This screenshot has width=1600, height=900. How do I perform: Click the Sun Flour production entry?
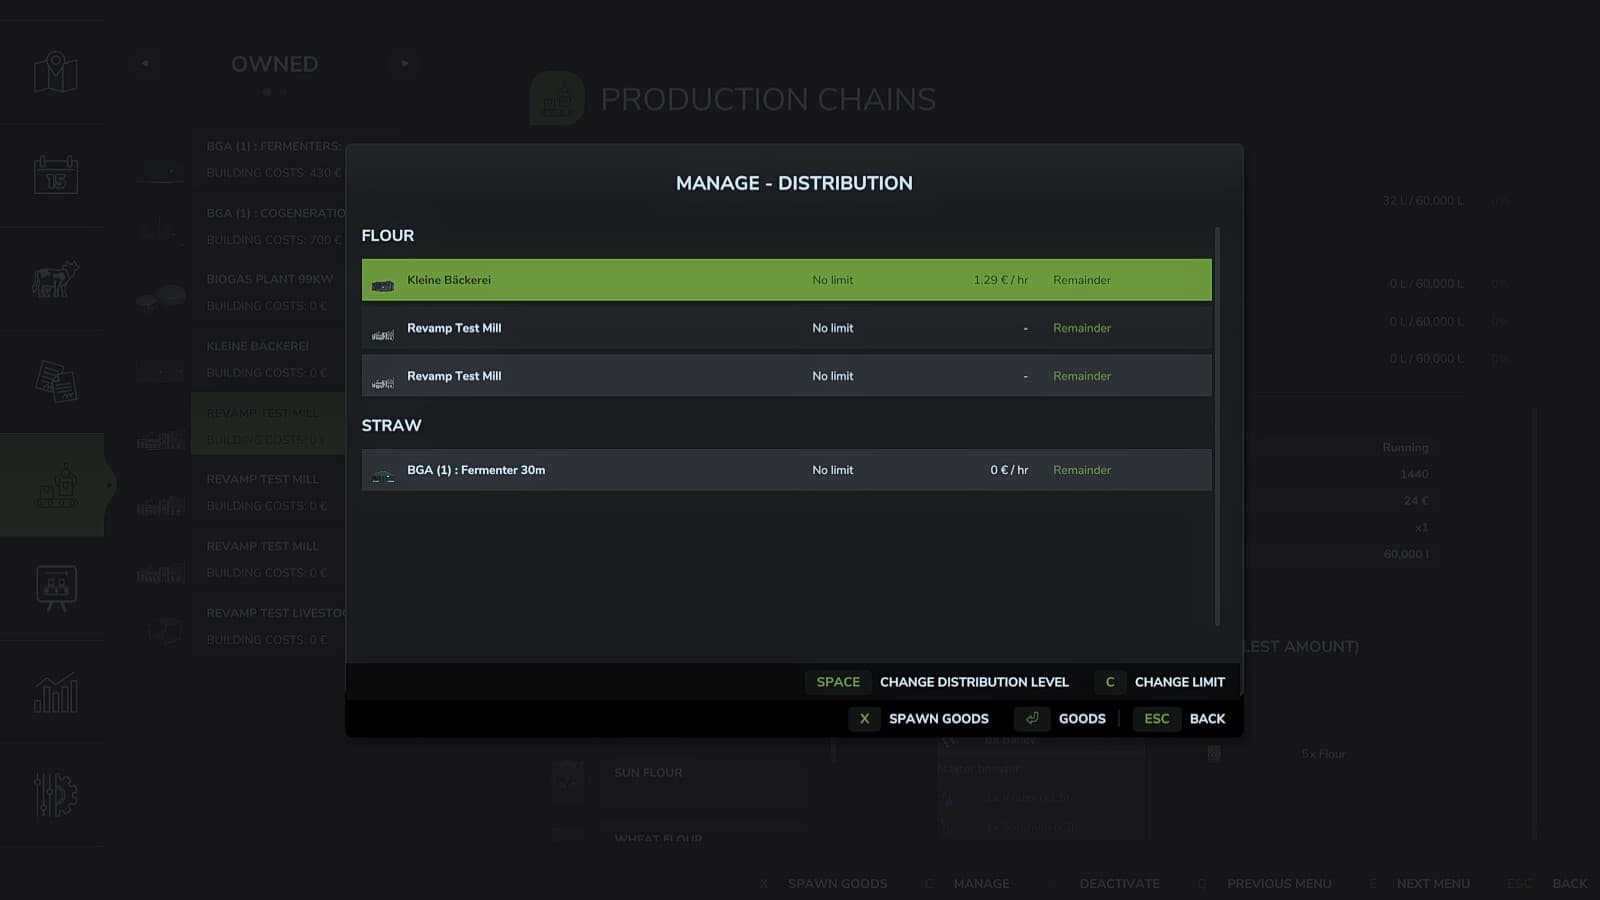click(648, 773)
